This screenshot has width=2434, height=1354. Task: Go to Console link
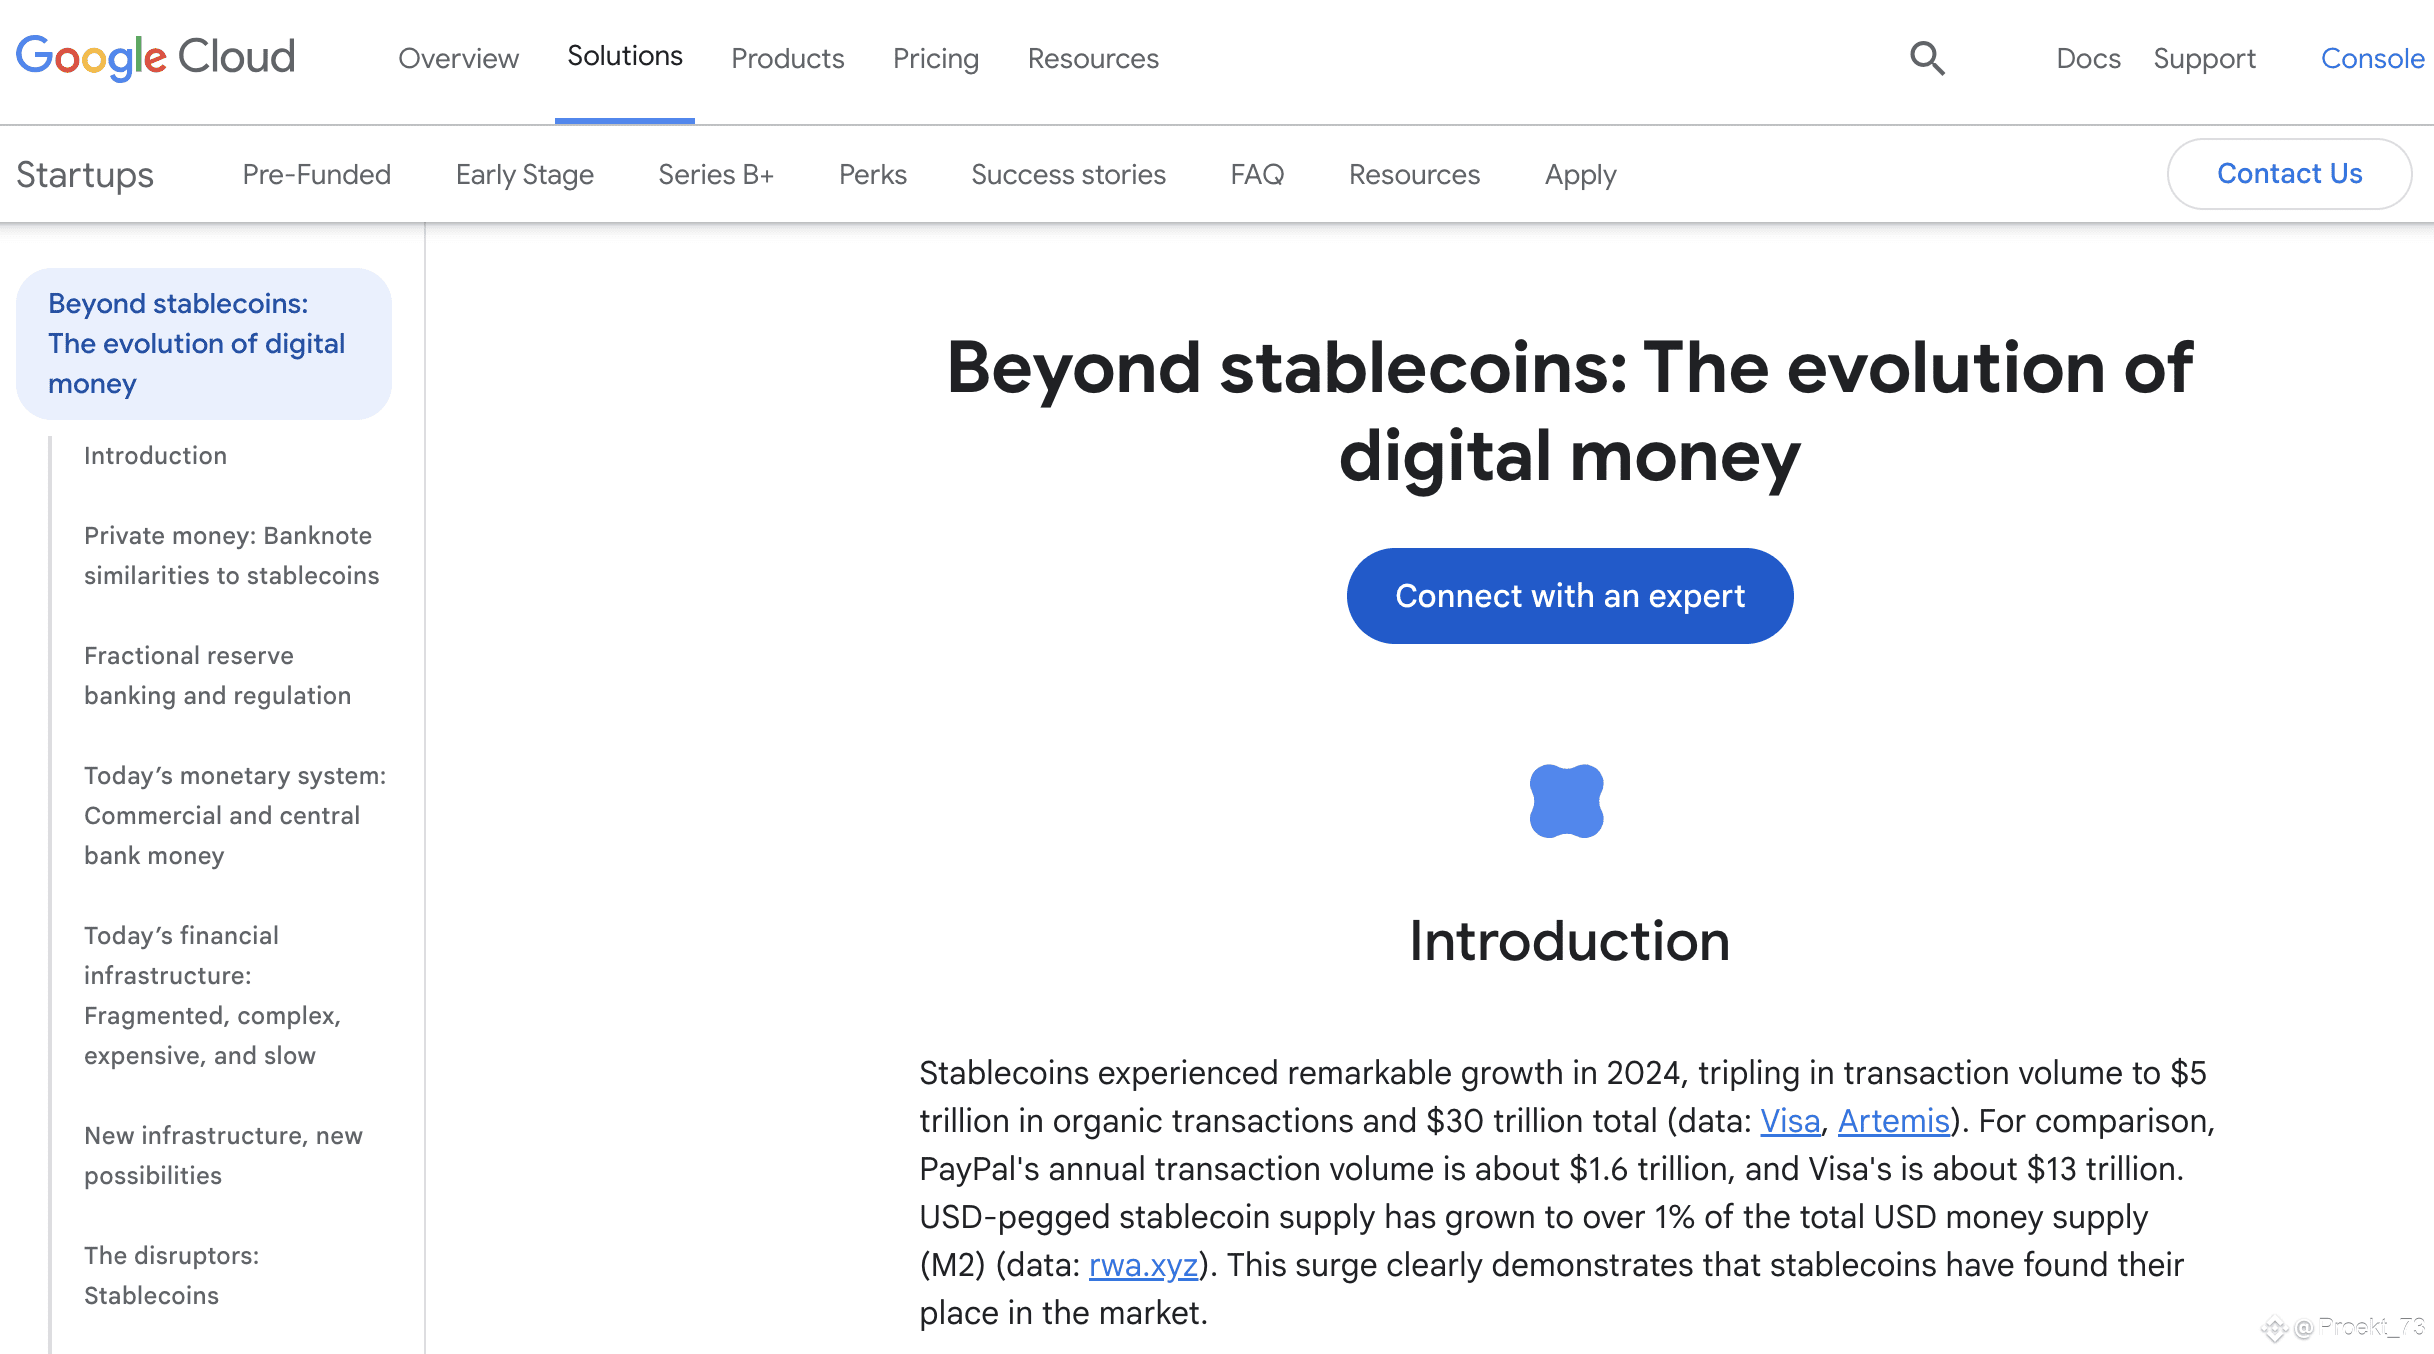[2372, 59]
